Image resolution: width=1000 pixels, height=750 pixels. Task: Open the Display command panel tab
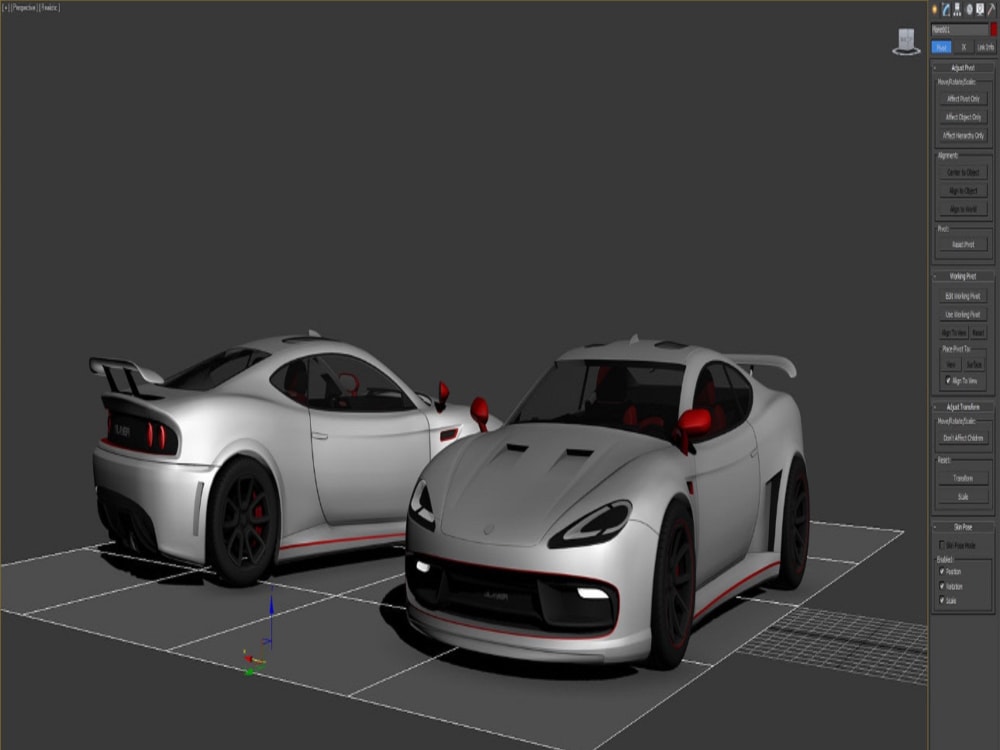tap(980, 9)
